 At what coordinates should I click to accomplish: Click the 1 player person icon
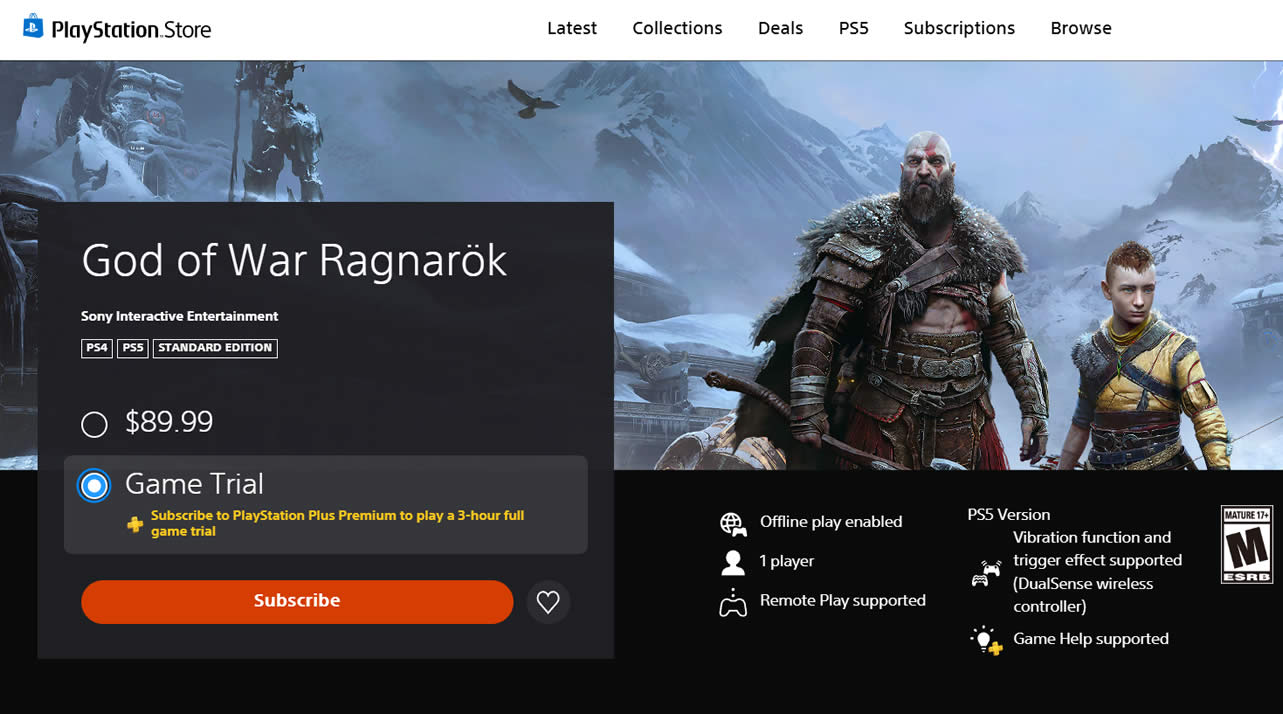[x=733, y=562]
